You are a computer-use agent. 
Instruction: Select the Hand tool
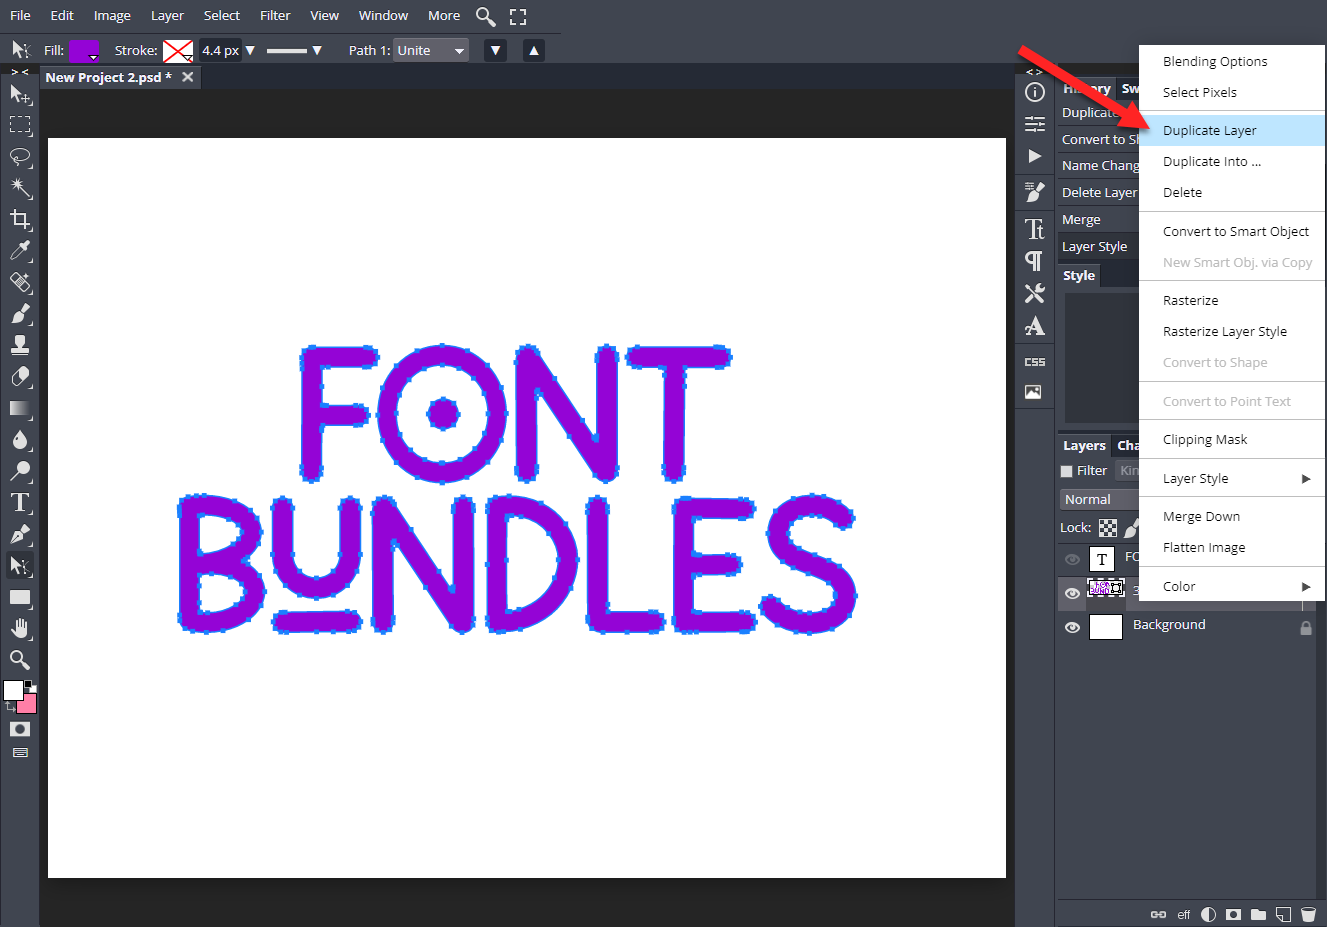(20, 629)
